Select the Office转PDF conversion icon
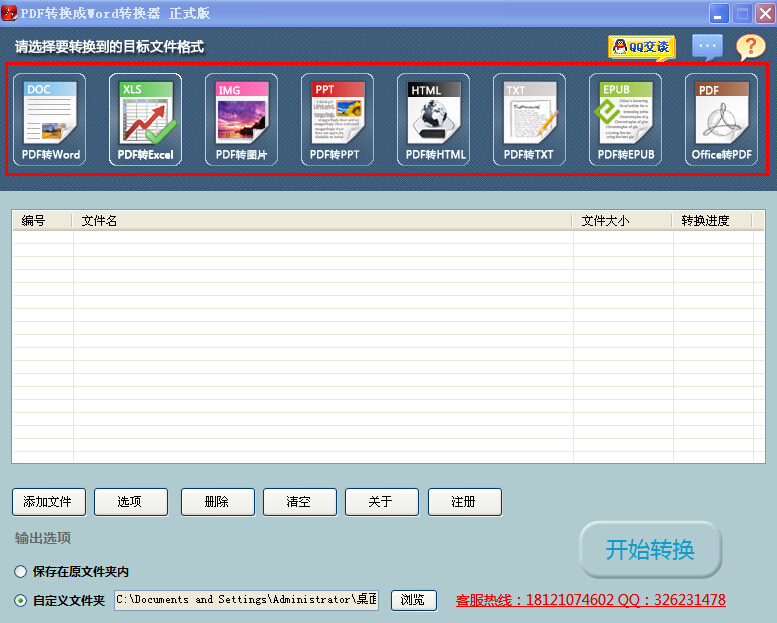Image resolution: width=777 pixels, height=623 pixels. click(722, 119)
